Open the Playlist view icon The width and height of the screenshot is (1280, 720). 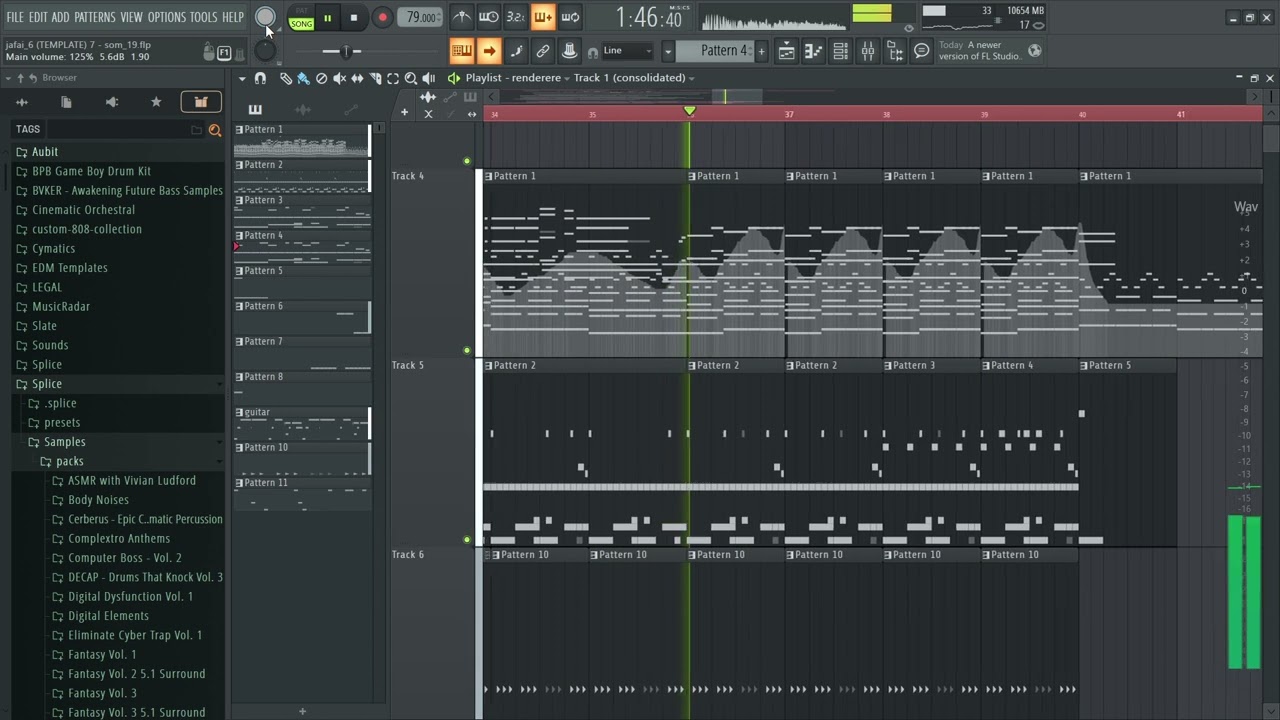[x=787, y=51]
